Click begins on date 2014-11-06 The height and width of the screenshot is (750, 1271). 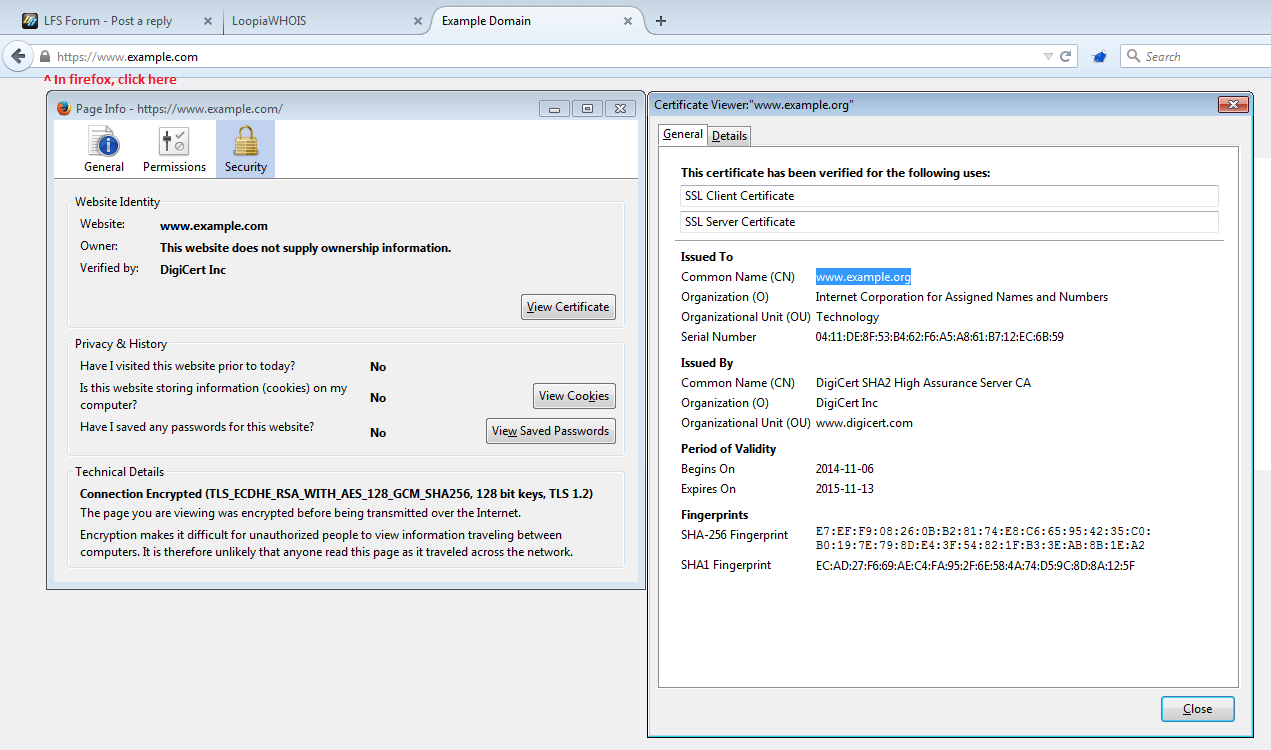(x=846, y=469)
